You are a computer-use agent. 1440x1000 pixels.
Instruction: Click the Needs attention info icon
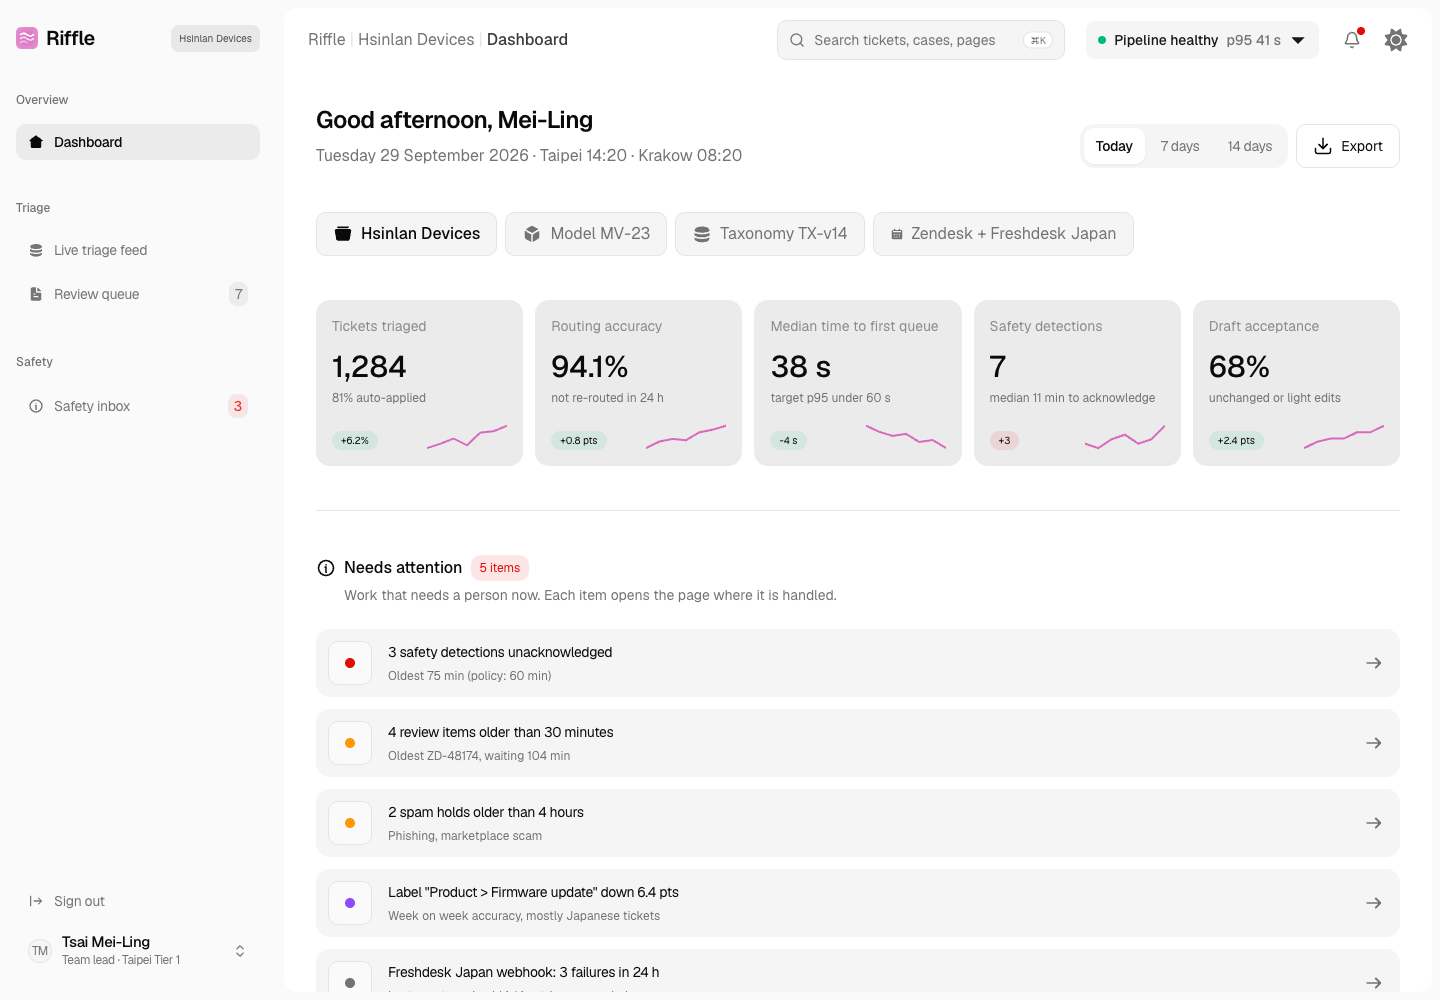click(326, 568)
